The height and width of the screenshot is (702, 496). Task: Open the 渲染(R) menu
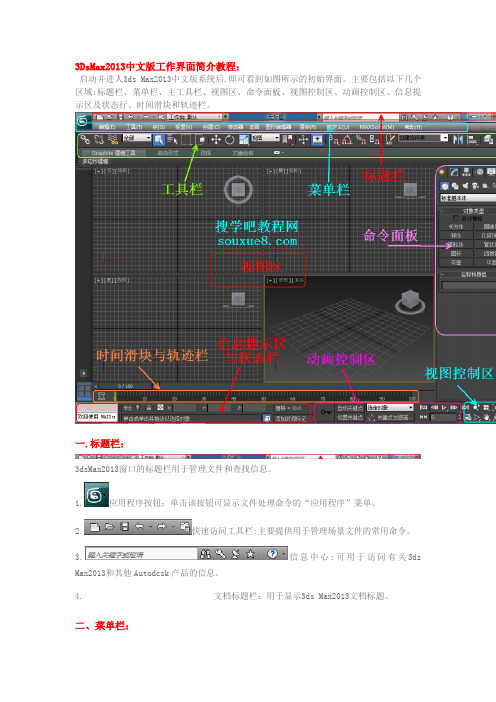click(x=308, y=127)
